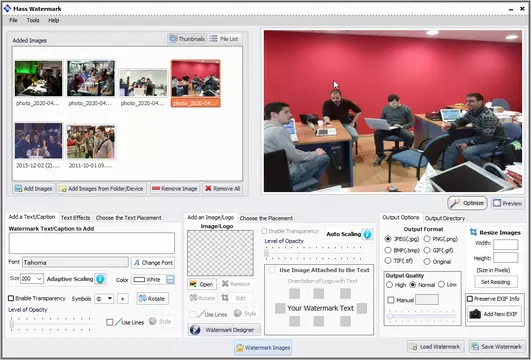Screen dimensions: 531x360
Task: Click the text Level of Opacity slider
Action: click(x=50, y=324)
